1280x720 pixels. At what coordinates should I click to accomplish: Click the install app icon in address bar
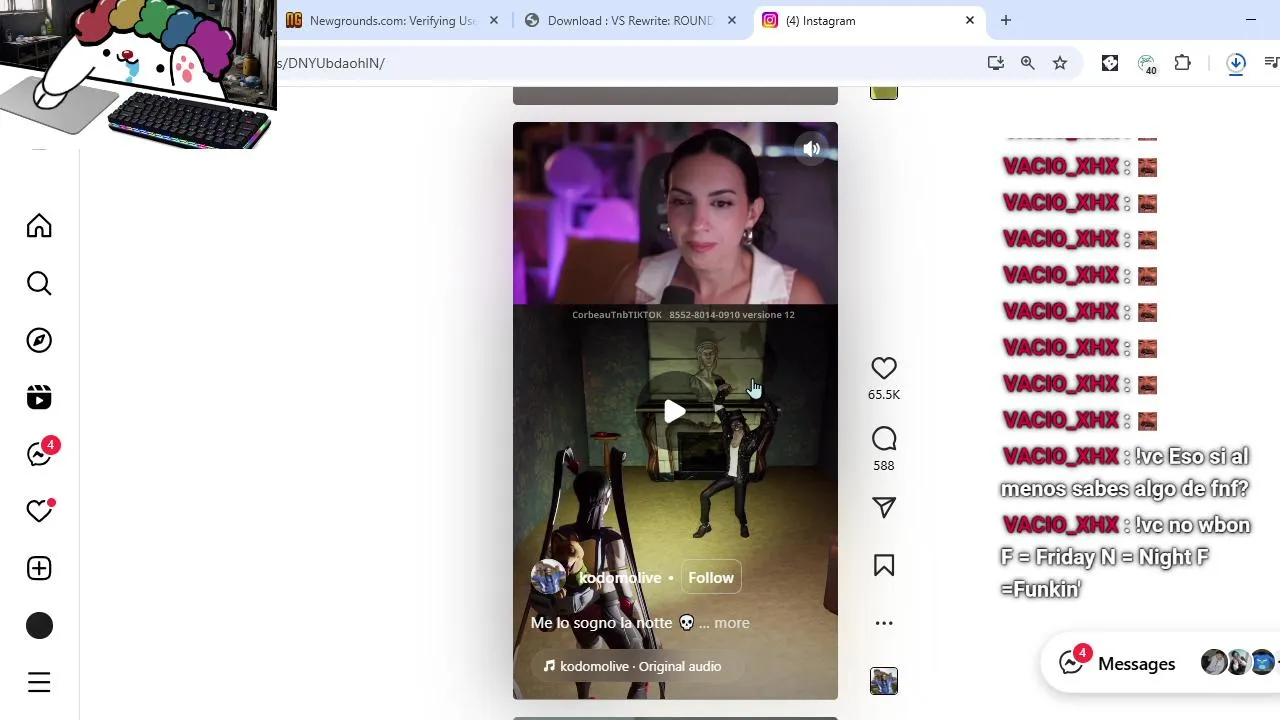995,63
